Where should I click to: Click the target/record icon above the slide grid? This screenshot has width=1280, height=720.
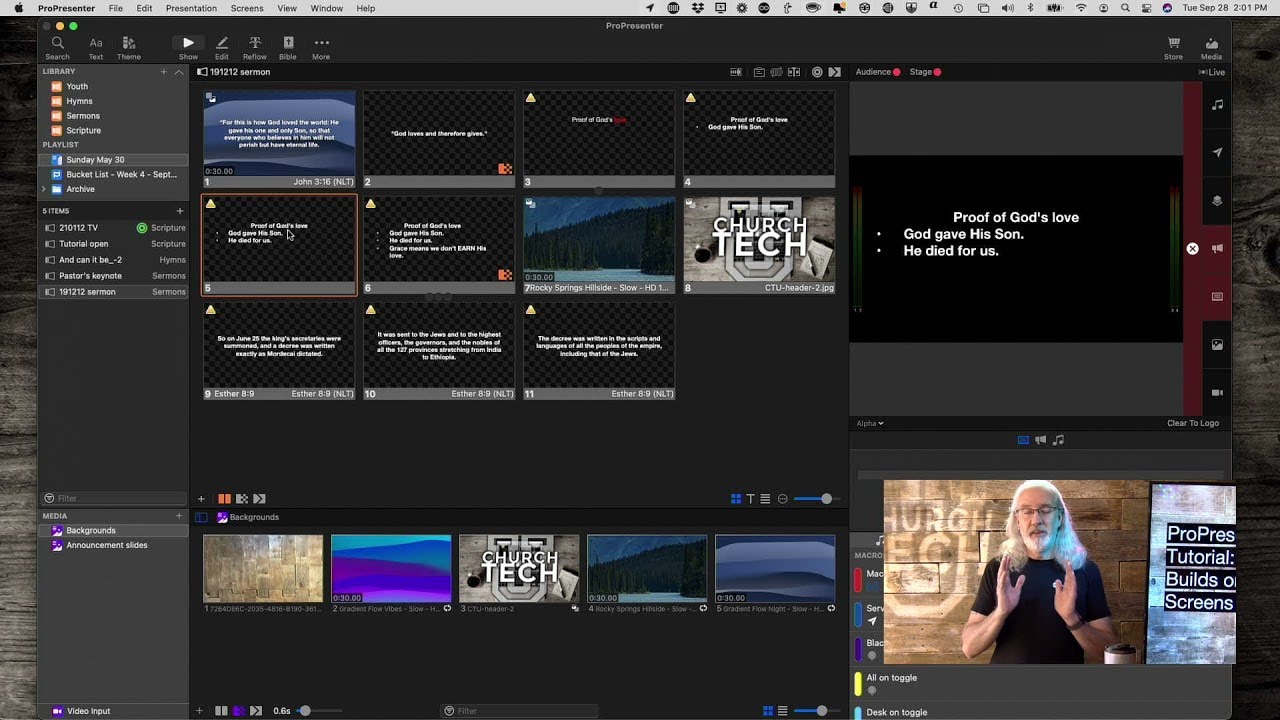(x=817, y=72)
